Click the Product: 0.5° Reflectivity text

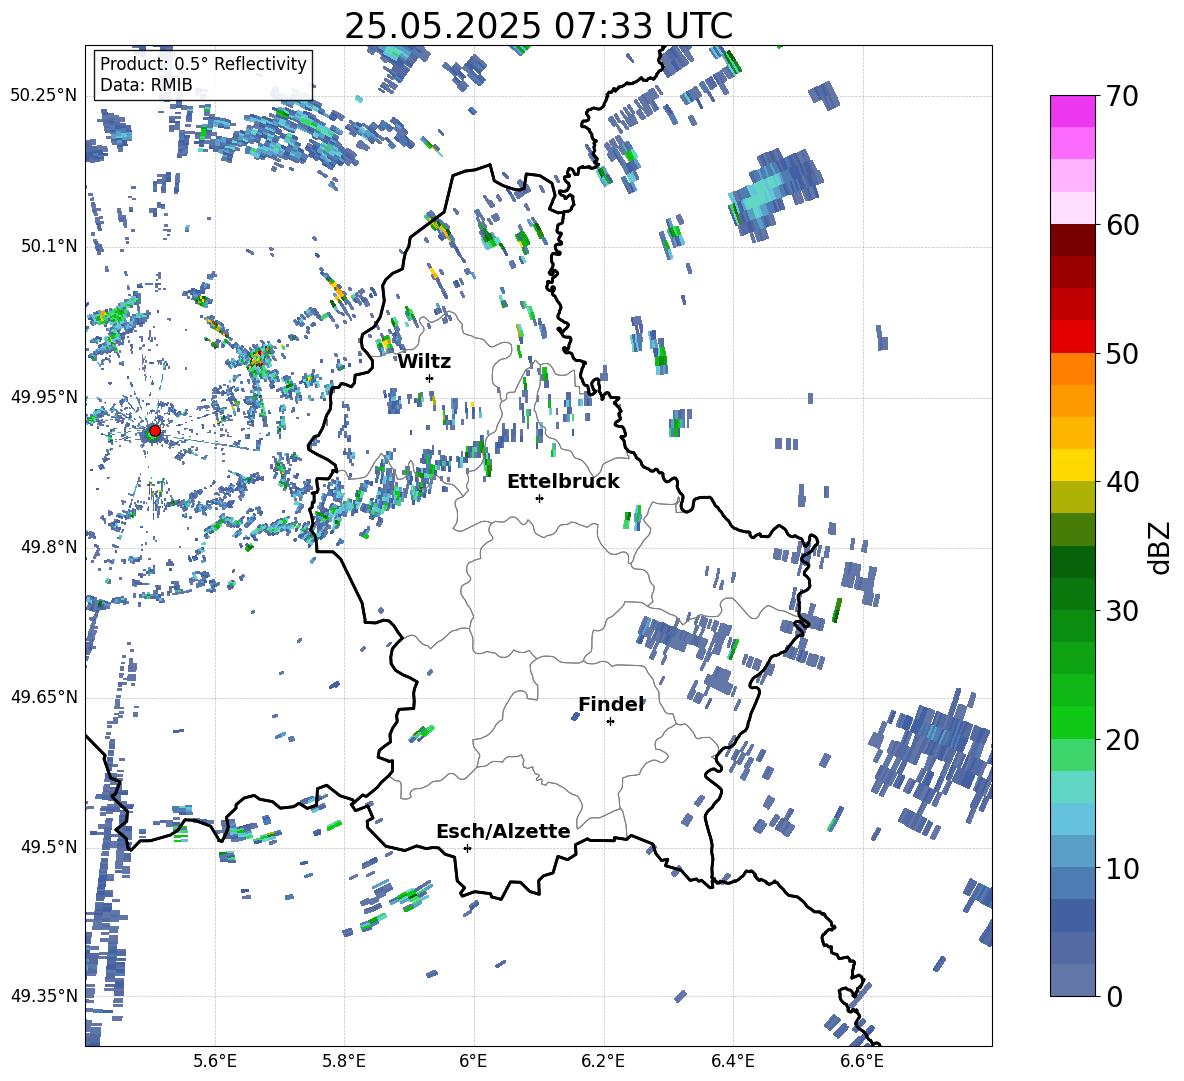click(203, 63)
